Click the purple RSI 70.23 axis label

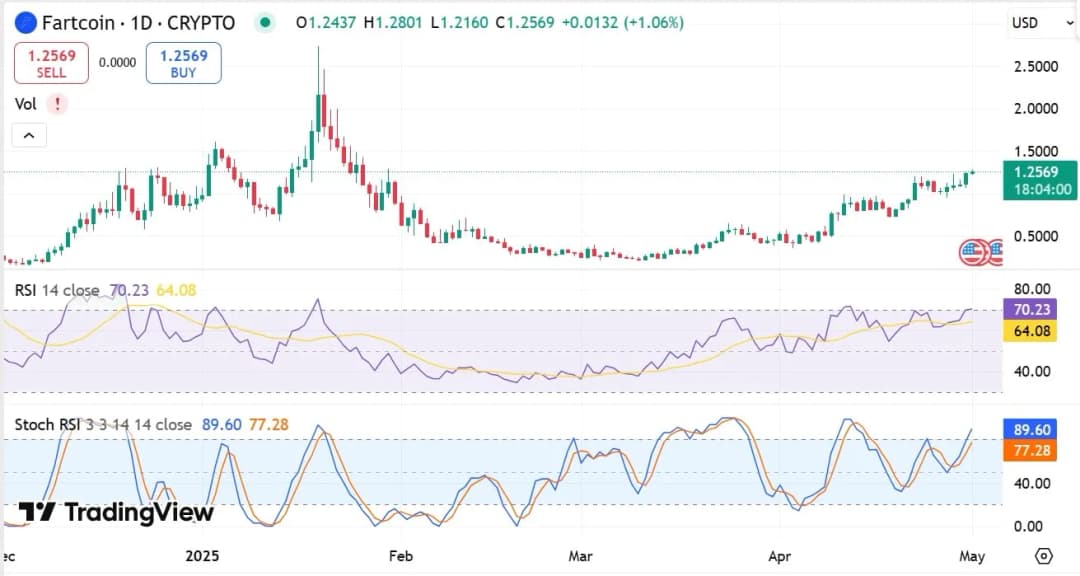point(1027,311)
